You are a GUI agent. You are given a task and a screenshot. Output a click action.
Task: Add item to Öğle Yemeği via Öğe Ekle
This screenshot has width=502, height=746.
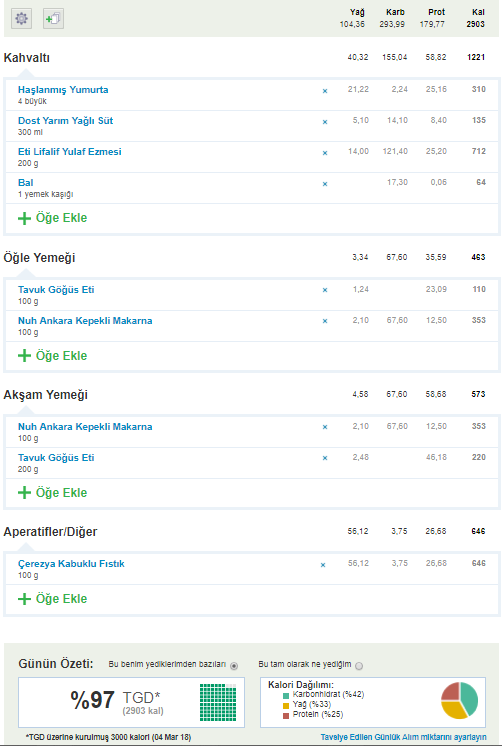click(52, 355)
